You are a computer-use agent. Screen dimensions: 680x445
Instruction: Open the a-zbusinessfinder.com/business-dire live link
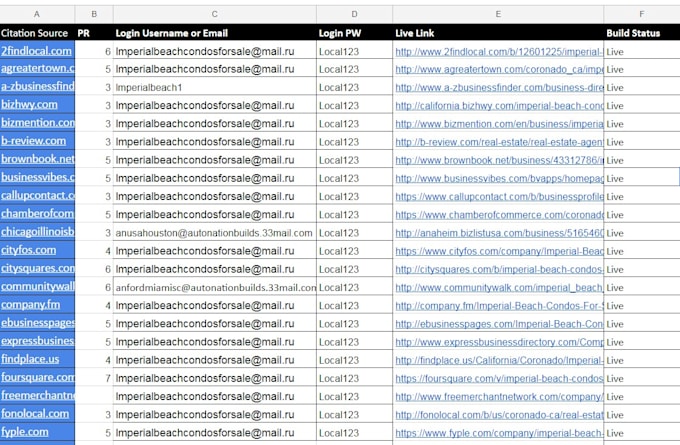coord(499,88)
